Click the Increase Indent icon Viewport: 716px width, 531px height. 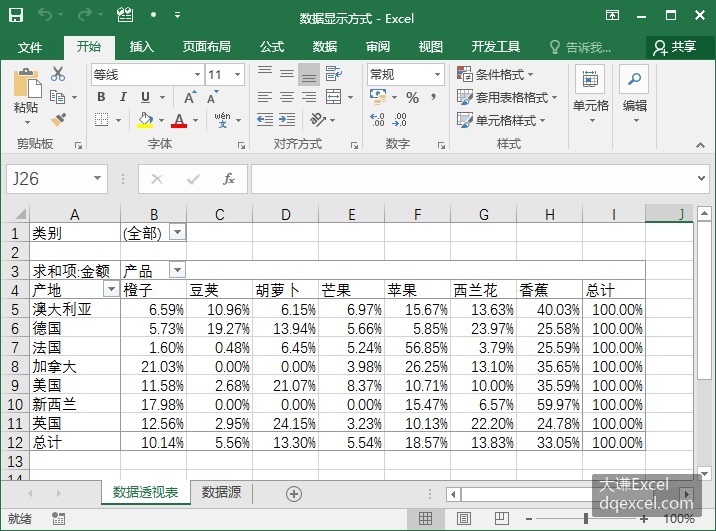coord(287,120)
